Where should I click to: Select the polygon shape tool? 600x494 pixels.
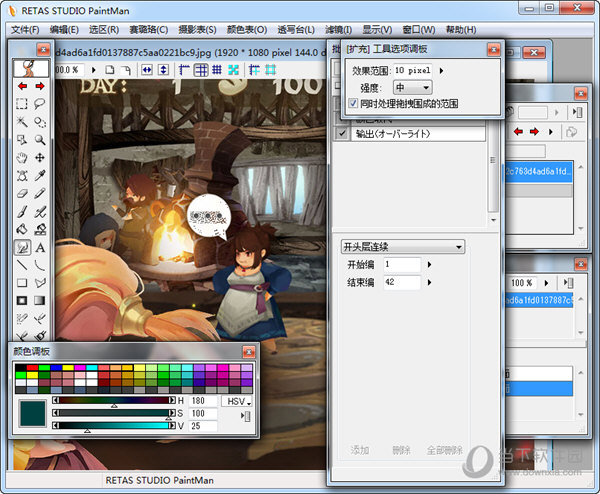[x=40, y=283]
